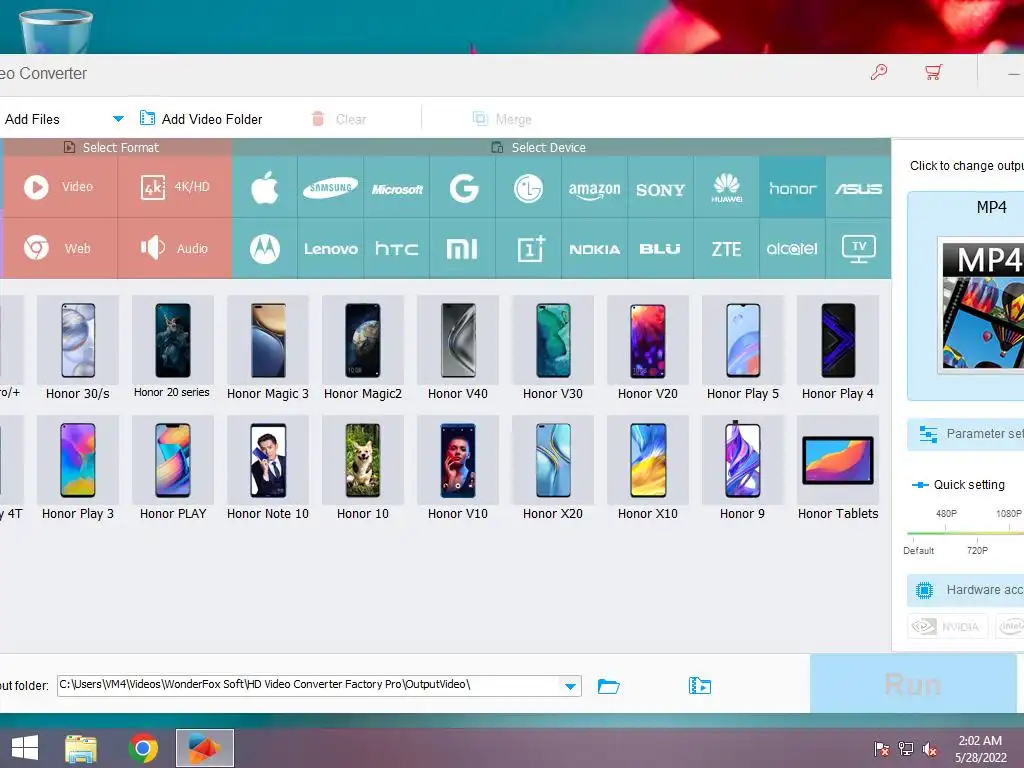Screen dimensions: 1024x768
Task: Choose the Honor 30/s device profile
Action: (x=78, y=347)
